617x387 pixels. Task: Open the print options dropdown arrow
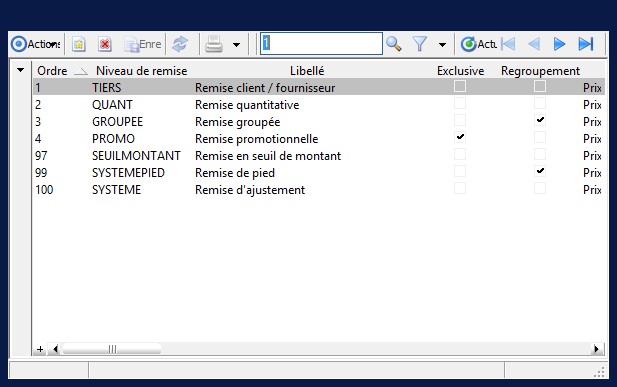236,45
